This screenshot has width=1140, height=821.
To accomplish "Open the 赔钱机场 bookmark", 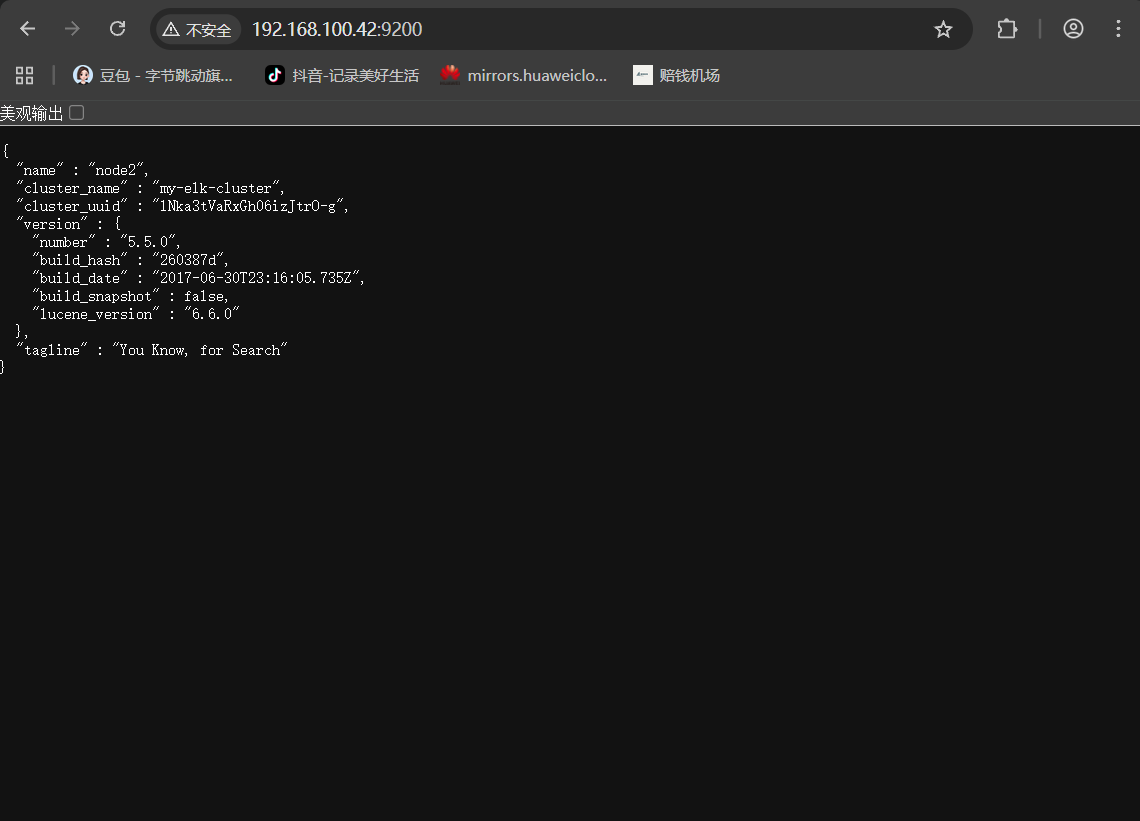I will click(676, 76).
